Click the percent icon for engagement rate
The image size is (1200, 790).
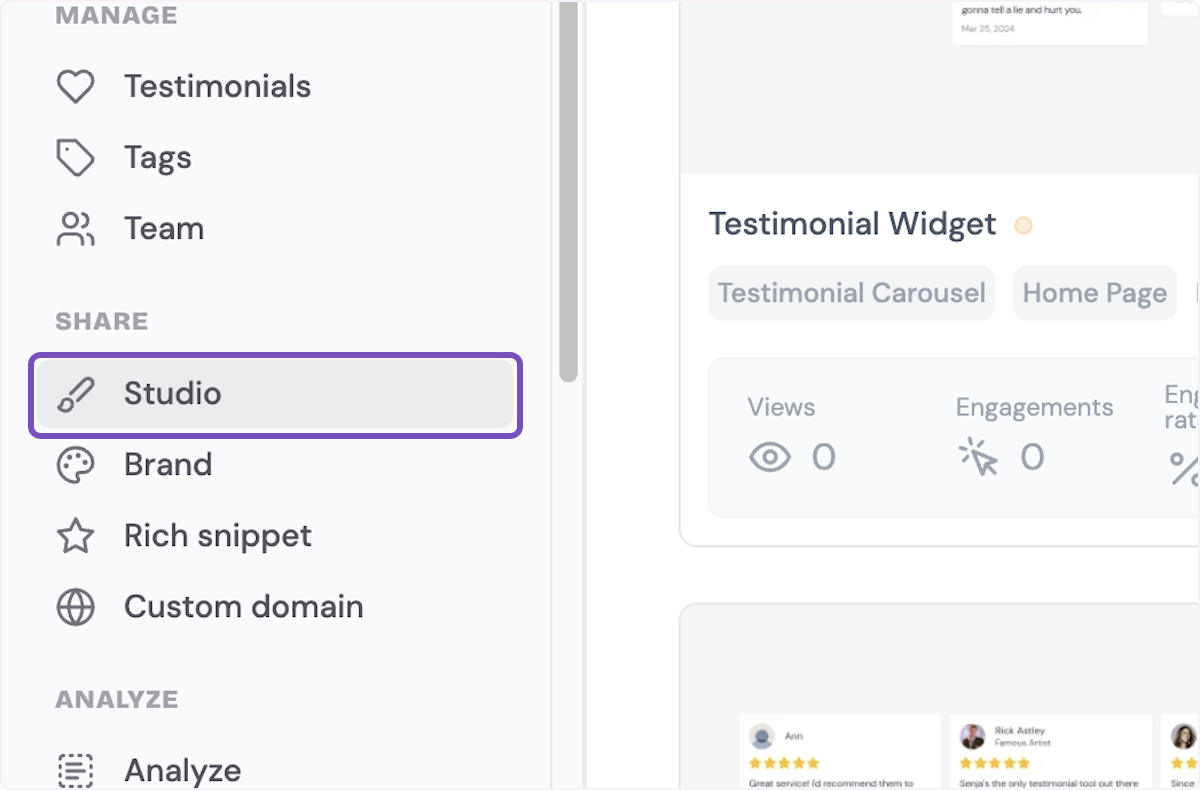point(1184,467)
